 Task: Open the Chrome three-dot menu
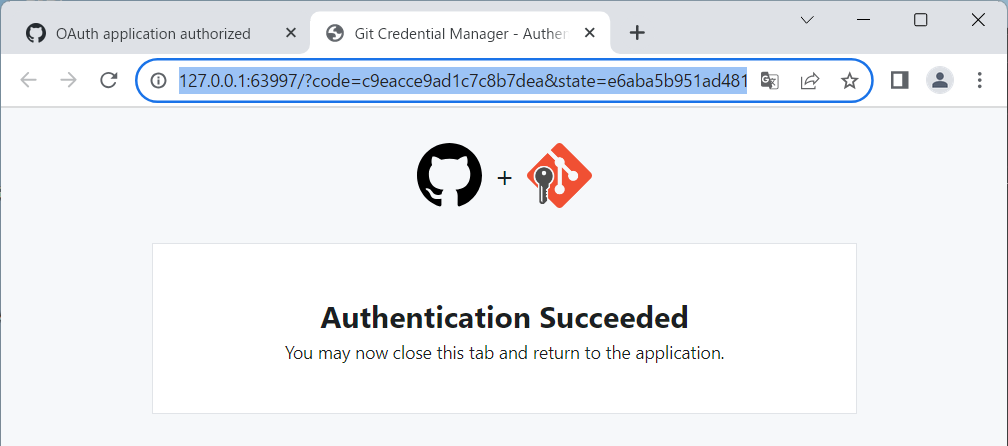(x=980, y=81)
